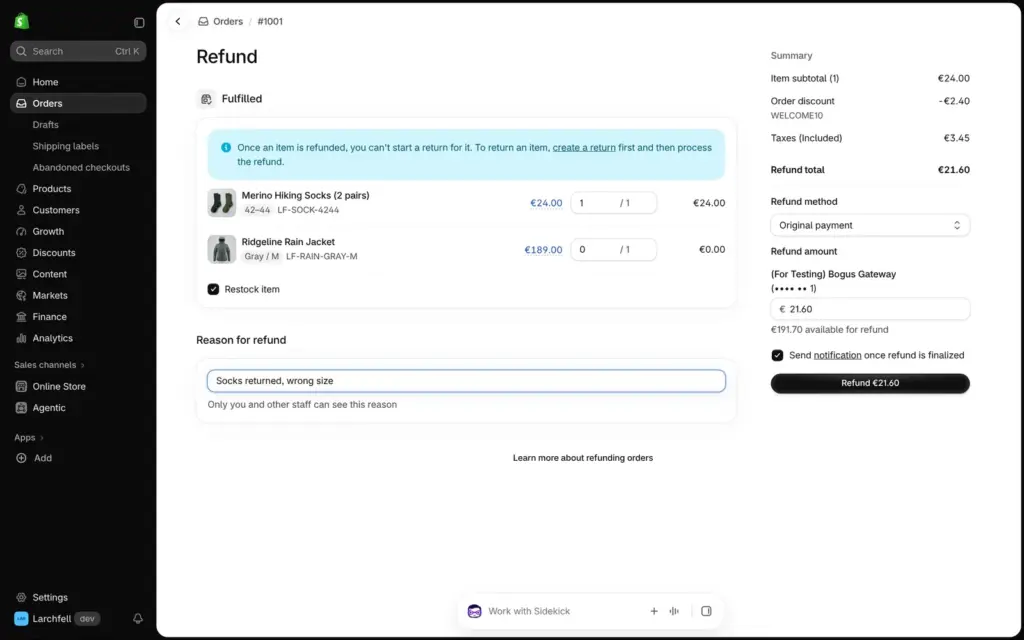The width and height of the screenshot is (1024, 640).
Task: Click the Ridgeline Rain Jacket quantity field
Action: [x=613, y=249]
